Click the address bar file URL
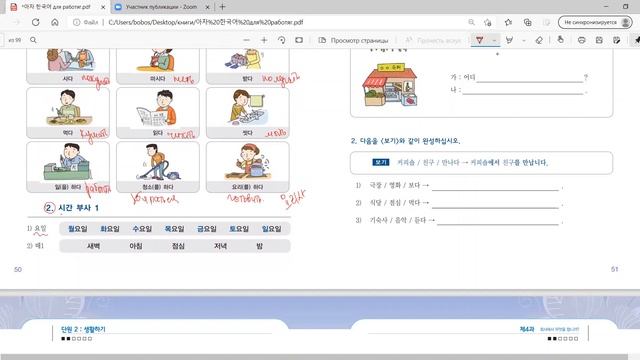 (x=206, y=22)
